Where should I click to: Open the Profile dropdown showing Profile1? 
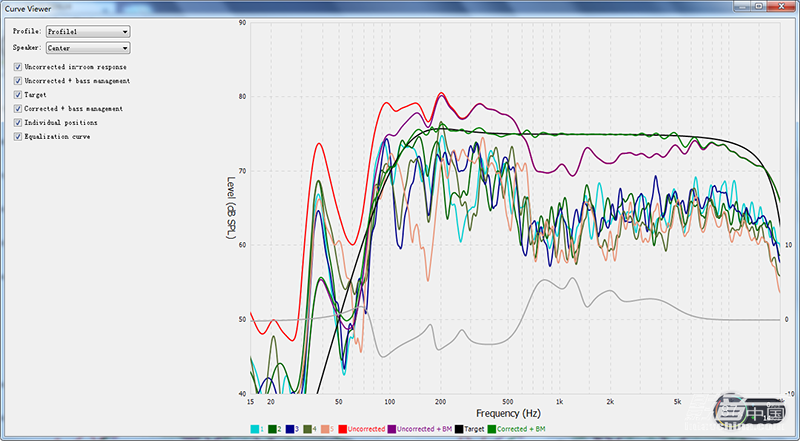click(x=88, y=32)
